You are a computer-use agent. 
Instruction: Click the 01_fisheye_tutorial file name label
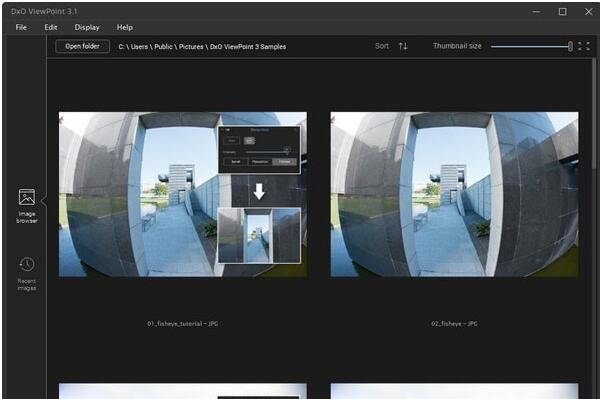point(183,324)
